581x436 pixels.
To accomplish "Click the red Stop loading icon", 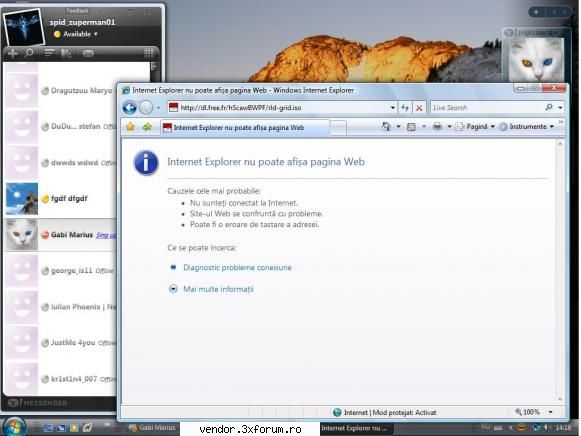I will [419, 108].
